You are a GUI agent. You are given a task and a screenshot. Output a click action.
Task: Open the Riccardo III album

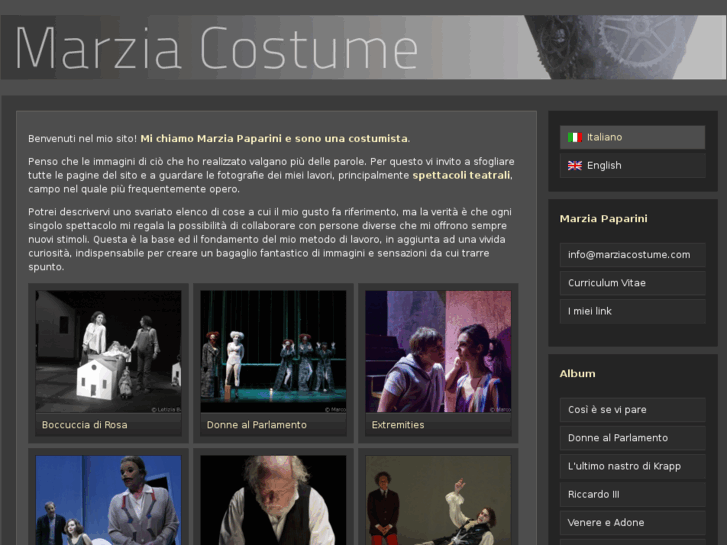[x=632, y=494]
